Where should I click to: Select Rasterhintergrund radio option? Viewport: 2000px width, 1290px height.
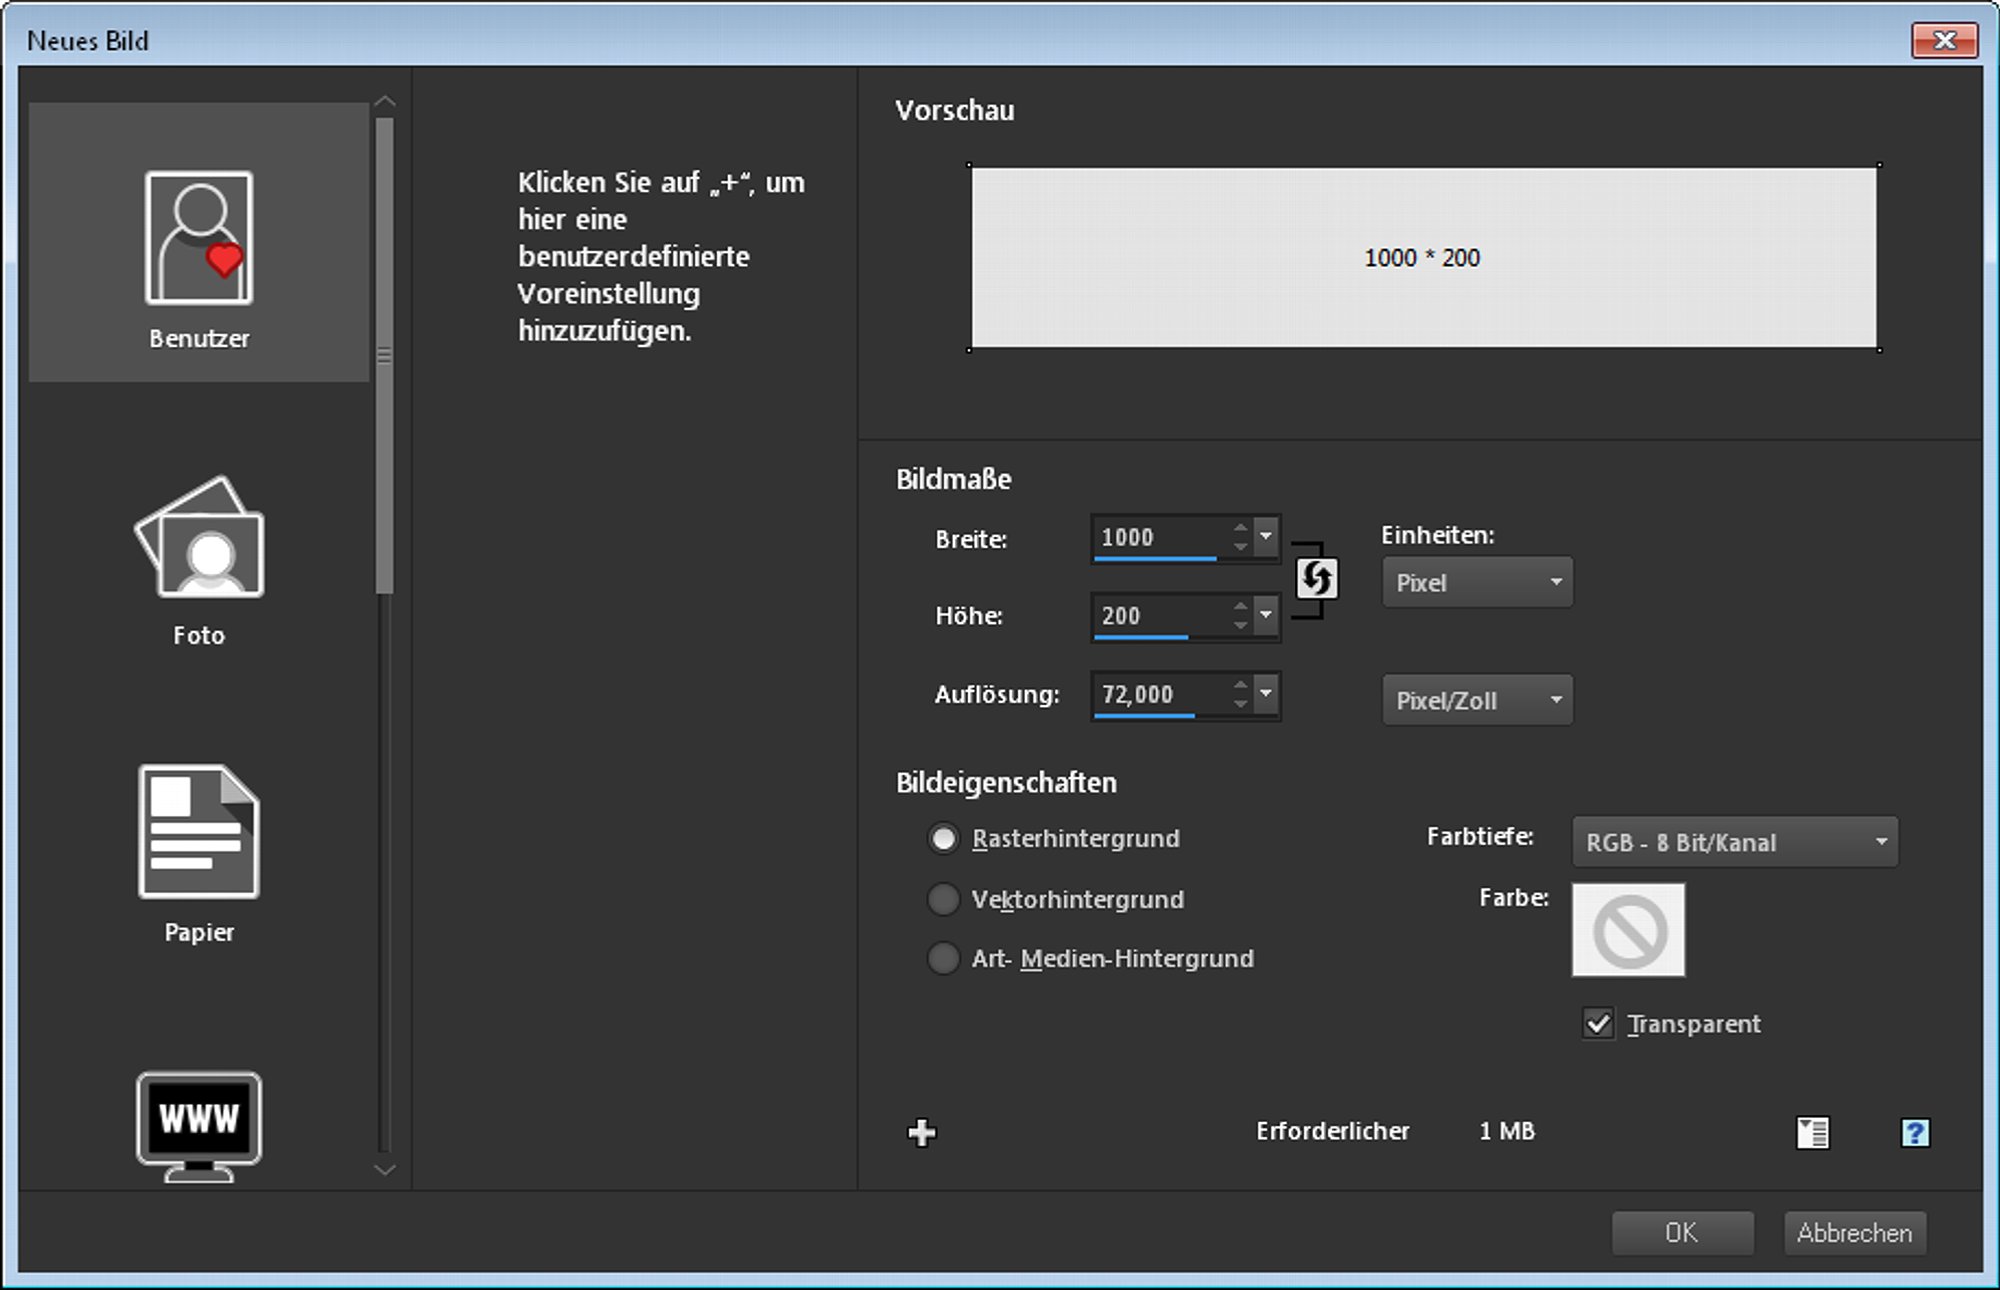(x=943, y=839)
